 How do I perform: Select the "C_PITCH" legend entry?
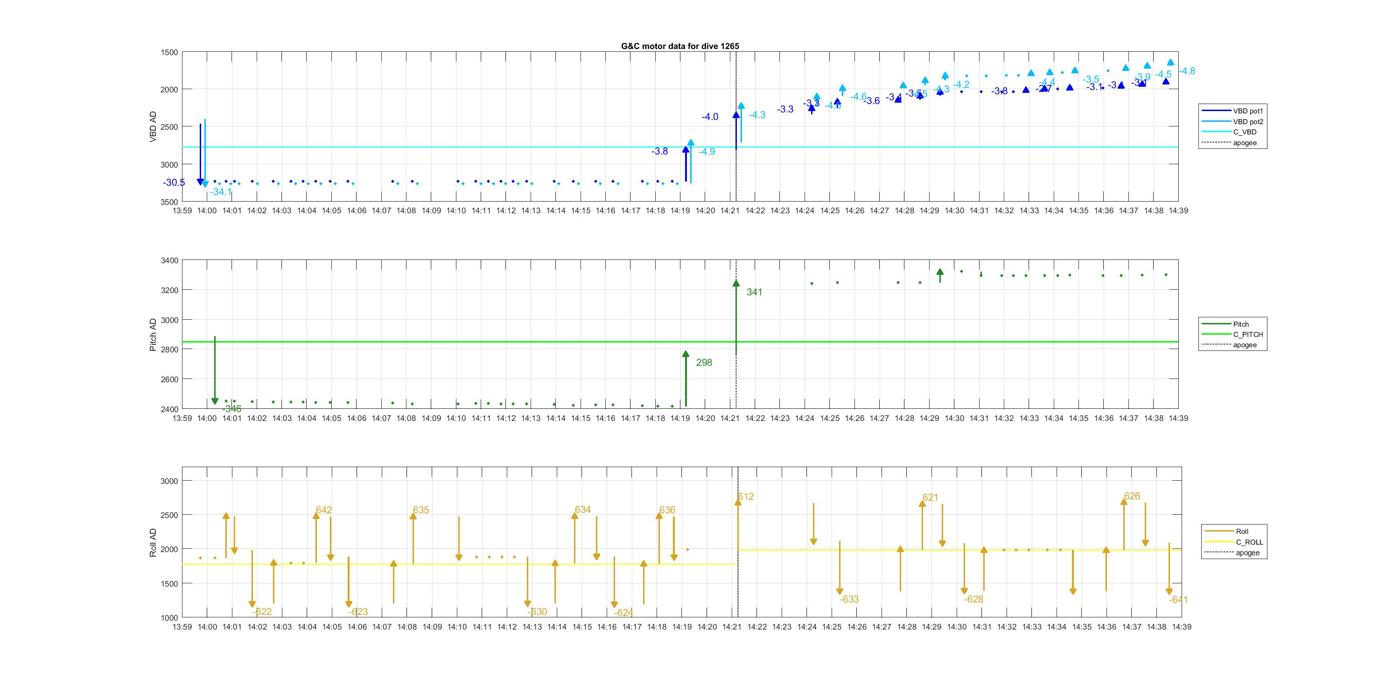pos(1233,334)
